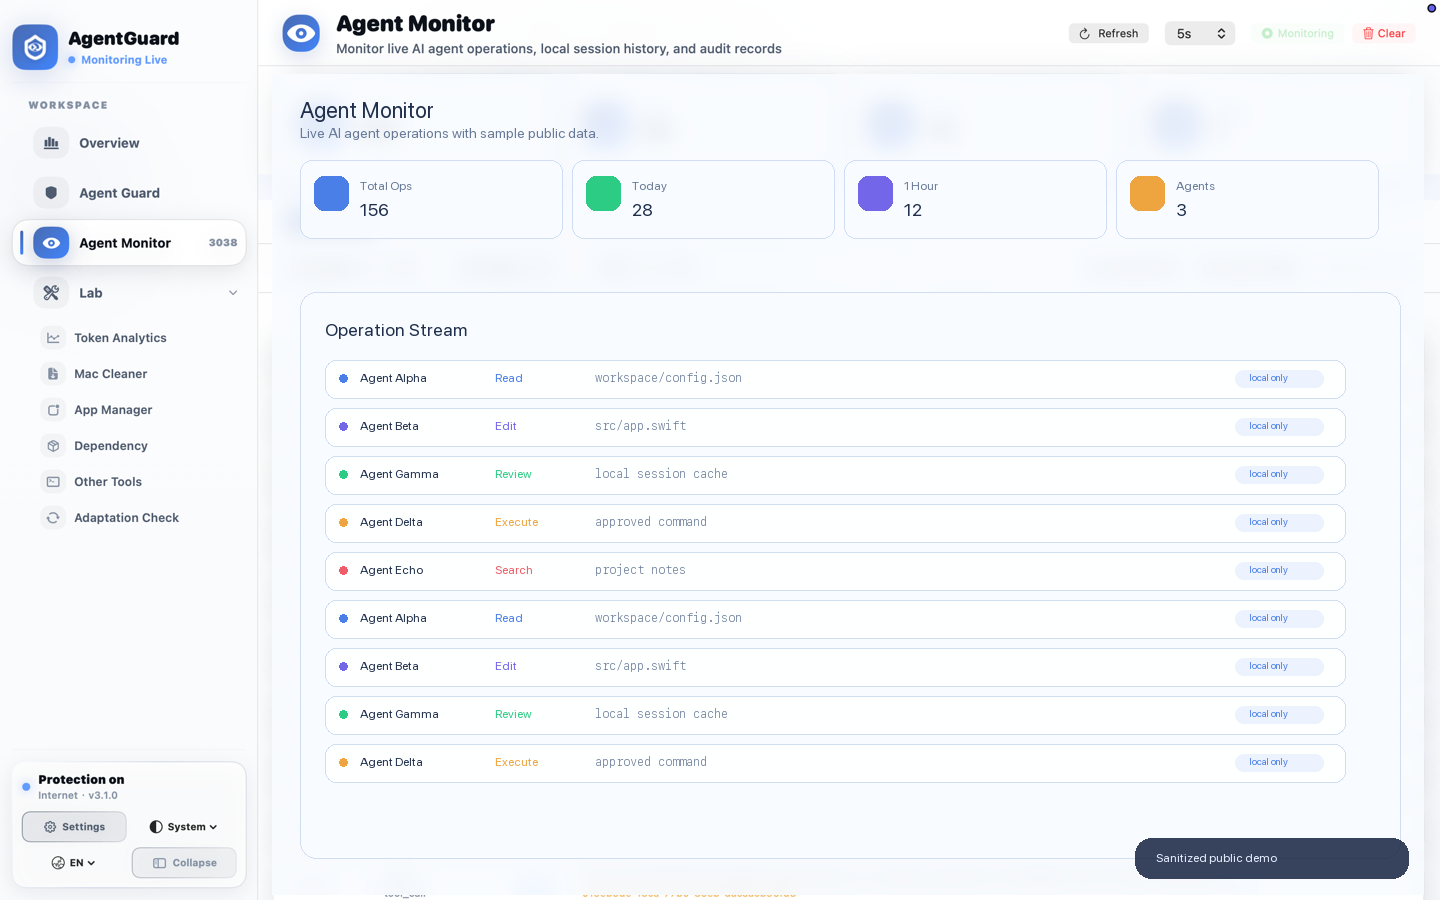The height and width of the screenshot is (900, 1440).
Task: Open the 5s refresh interval dropdown
Action: [1200, 34]
